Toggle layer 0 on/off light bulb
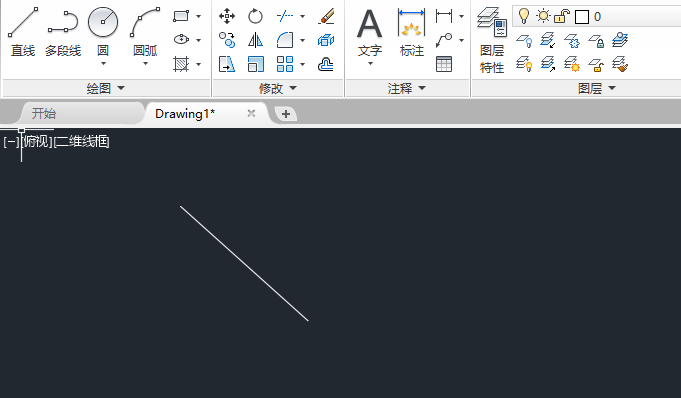The image size is (681, 398). [524, 16]
